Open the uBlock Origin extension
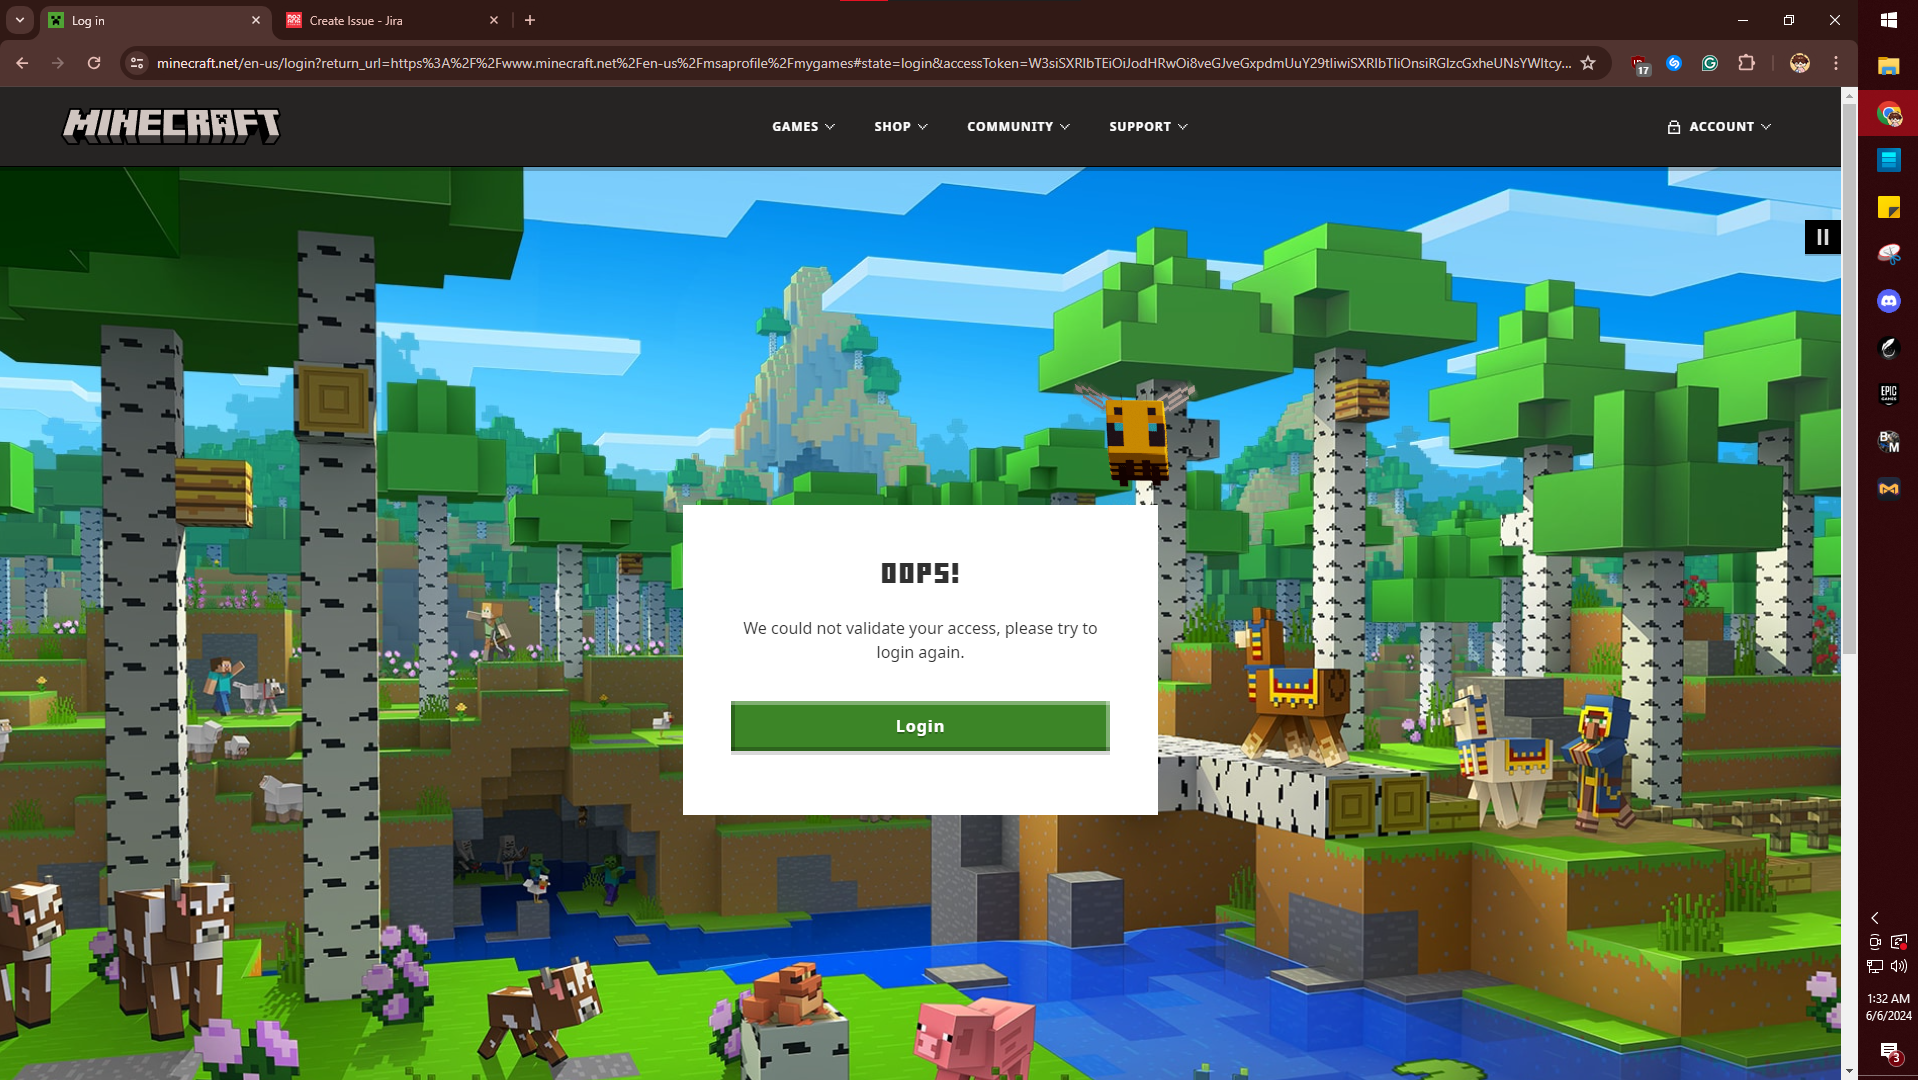This screenshot has height=1080, width=1918. pos(1640,64)
